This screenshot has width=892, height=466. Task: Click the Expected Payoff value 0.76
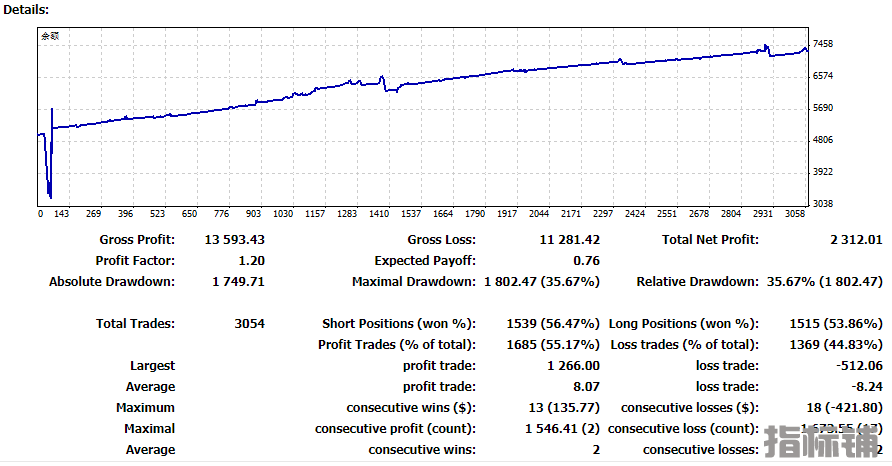tap(587, 261)
